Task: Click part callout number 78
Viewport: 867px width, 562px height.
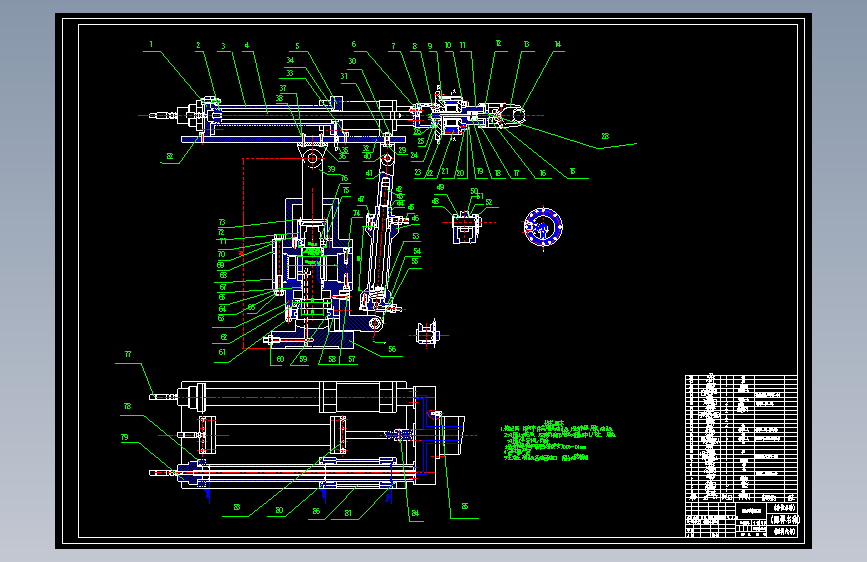Action: tap(127, 406)
